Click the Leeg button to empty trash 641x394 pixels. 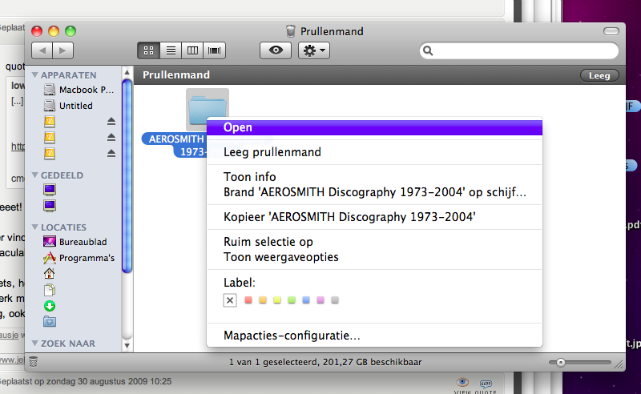[x=599, y=76]
